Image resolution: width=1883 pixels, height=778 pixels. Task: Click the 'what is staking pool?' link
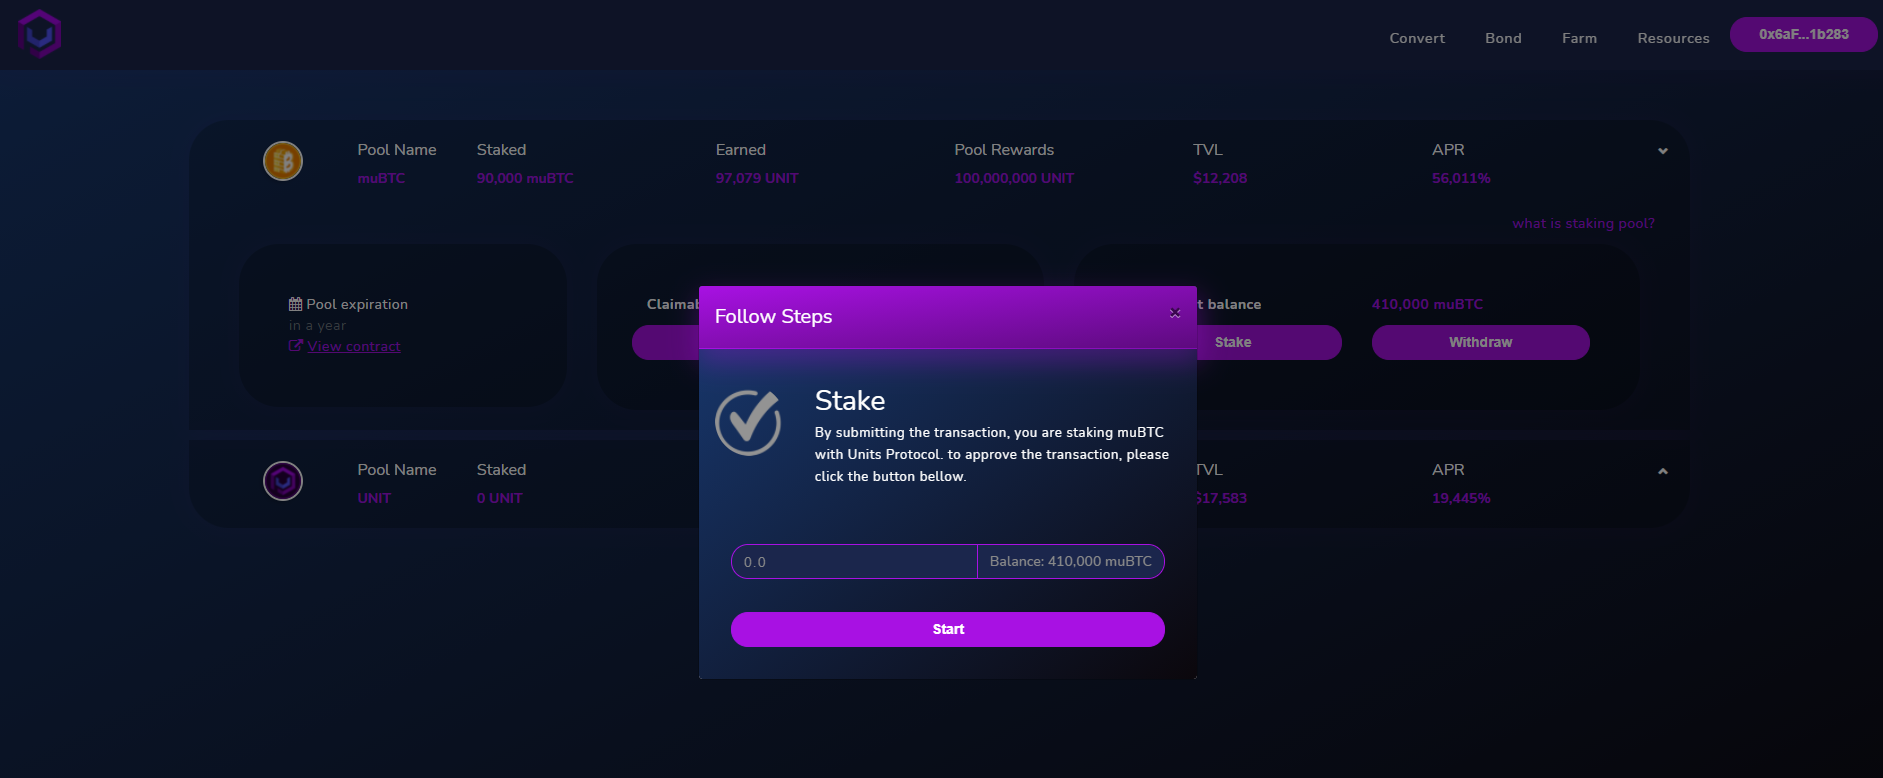(1583, 223)
